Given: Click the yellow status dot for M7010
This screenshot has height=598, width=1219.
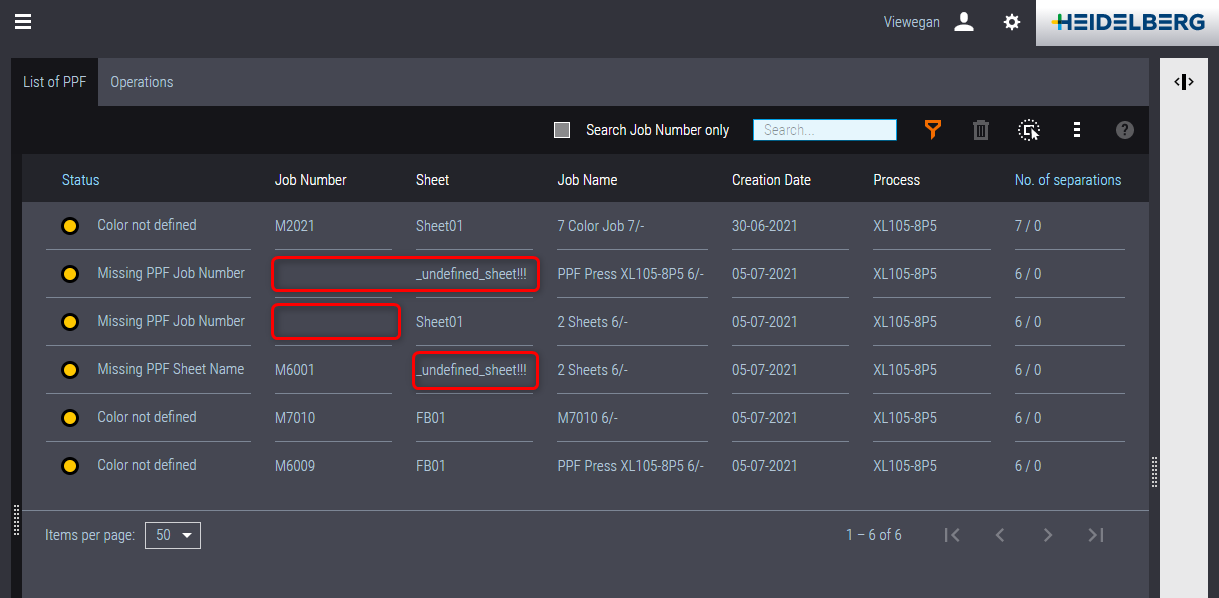Looking at the screenshot, I should pos(70,418).
